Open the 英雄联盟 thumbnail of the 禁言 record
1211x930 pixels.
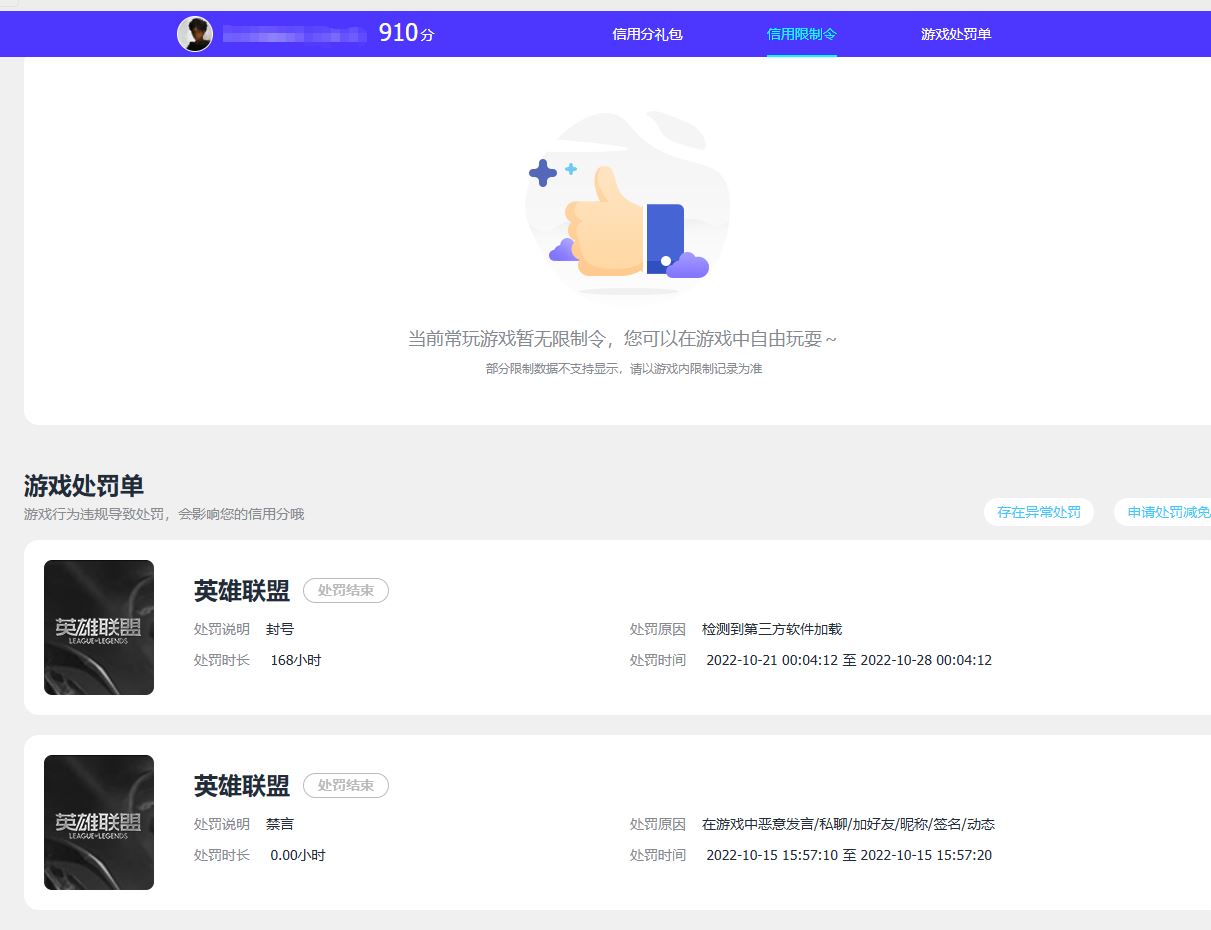(99, 822)
